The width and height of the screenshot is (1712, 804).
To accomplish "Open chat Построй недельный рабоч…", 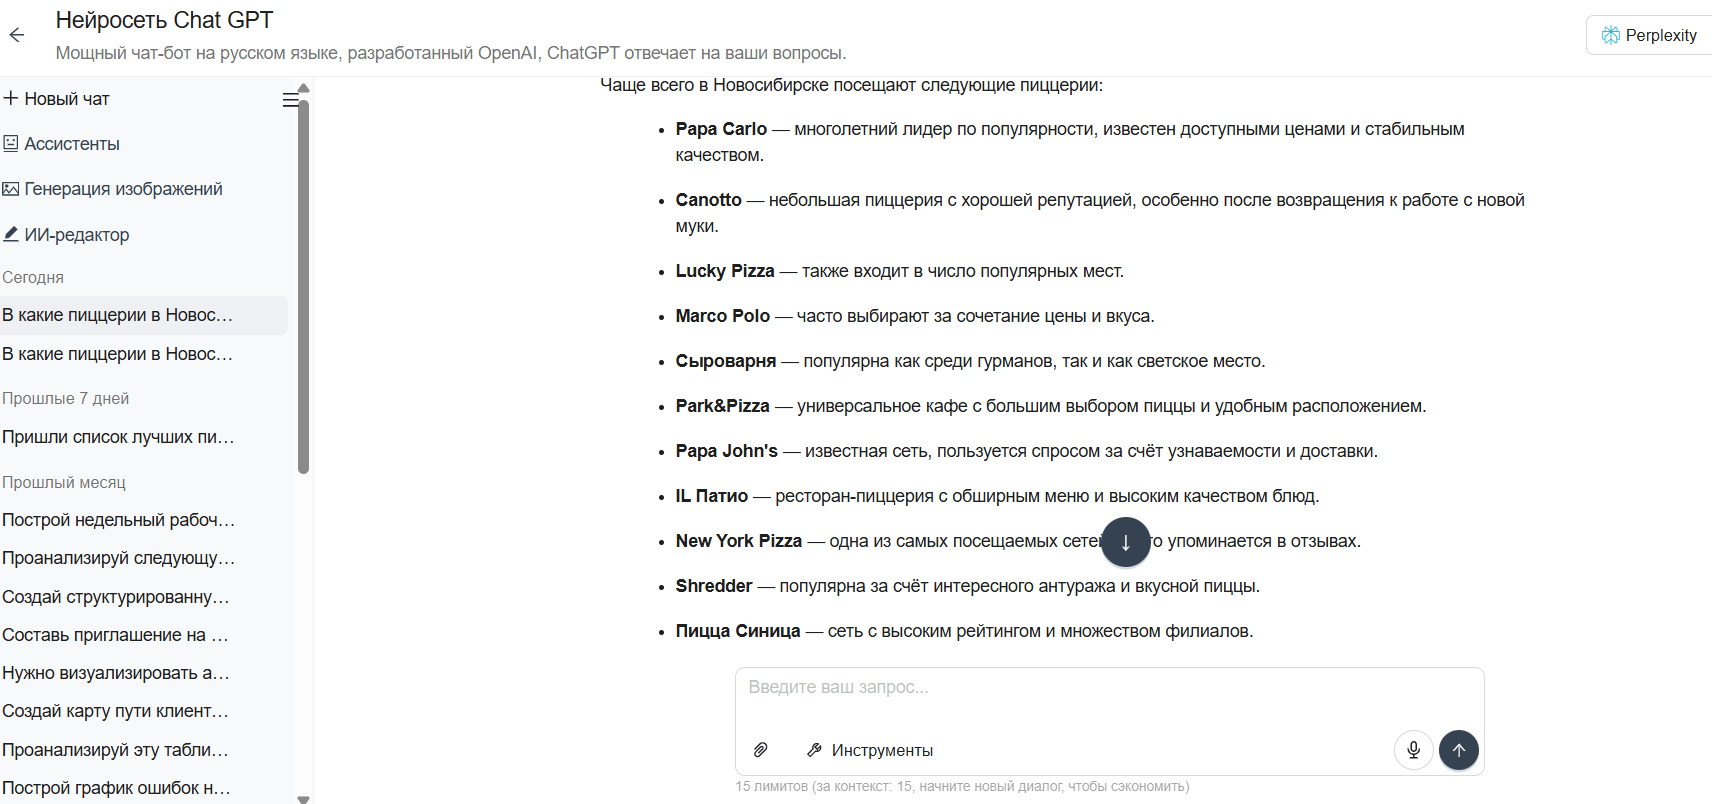I will (x=118, y=520).
